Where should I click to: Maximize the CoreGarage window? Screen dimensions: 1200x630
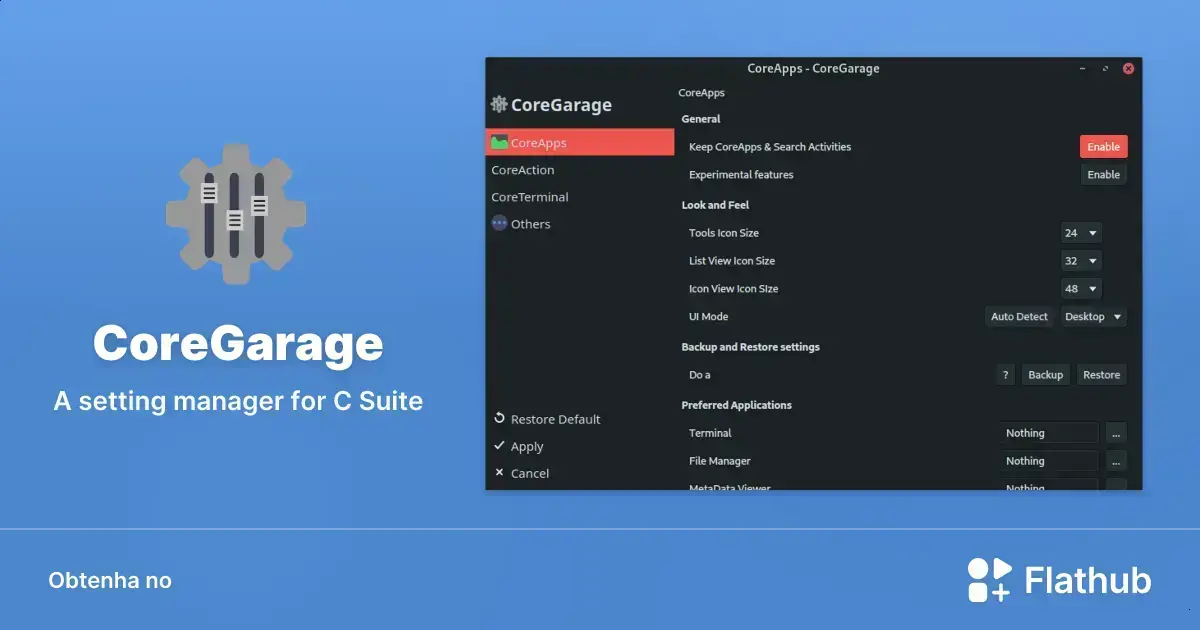1105,69
